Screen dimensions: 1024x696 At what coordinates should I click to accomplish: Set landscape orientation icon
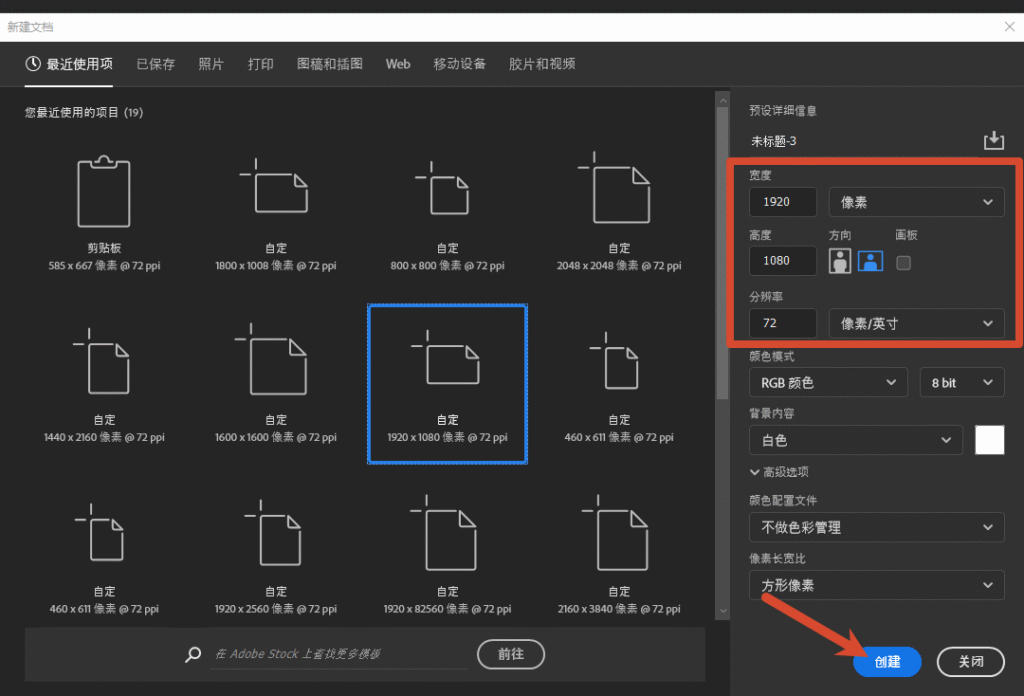pyautogui.click(x=871, y=261)
